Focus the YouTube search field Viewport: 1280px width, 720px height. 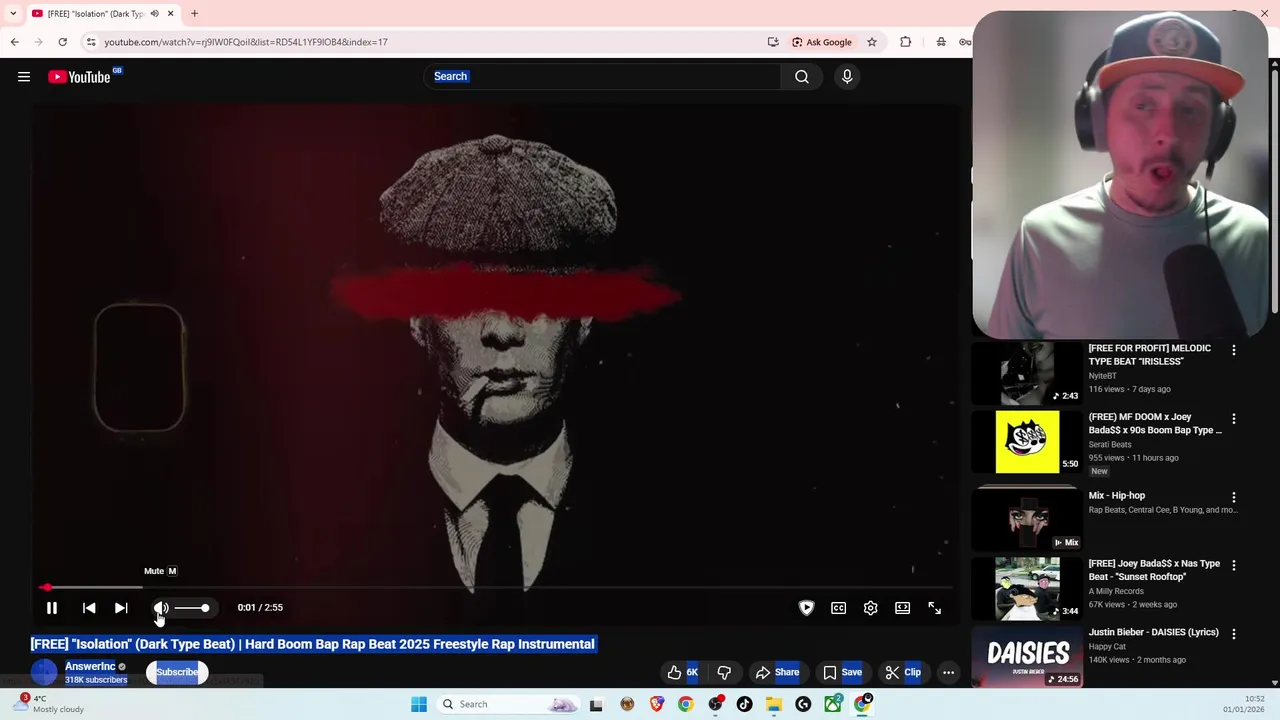pos(603,77)
